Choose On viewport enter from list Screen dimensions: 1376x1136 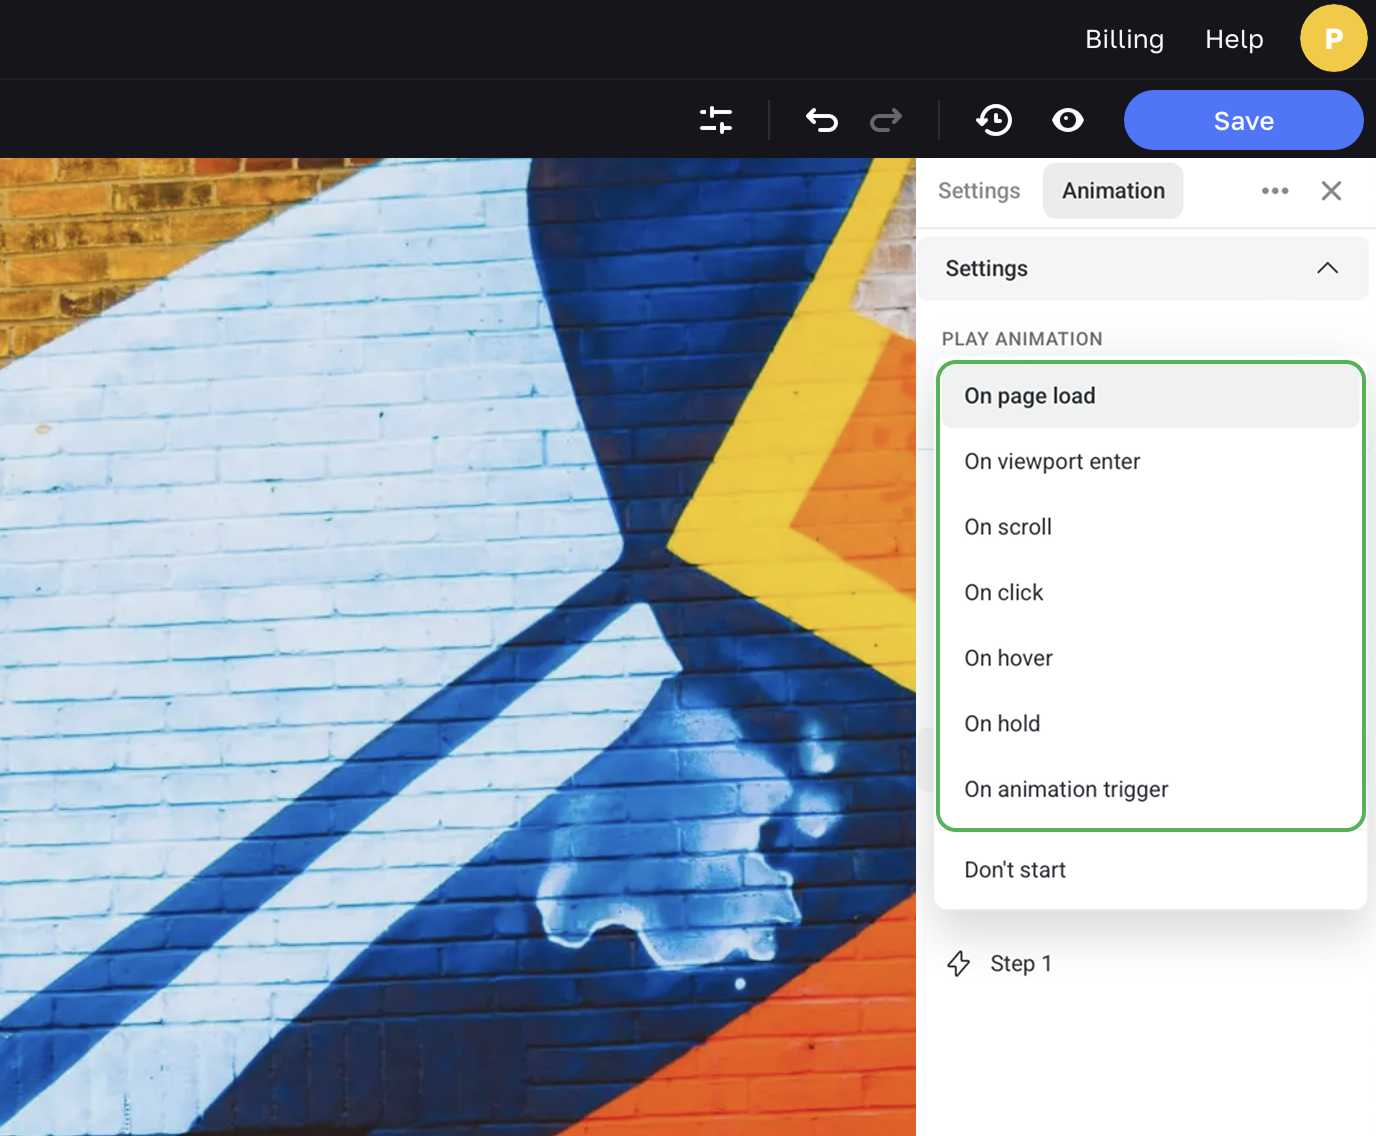click(1052, 462)
